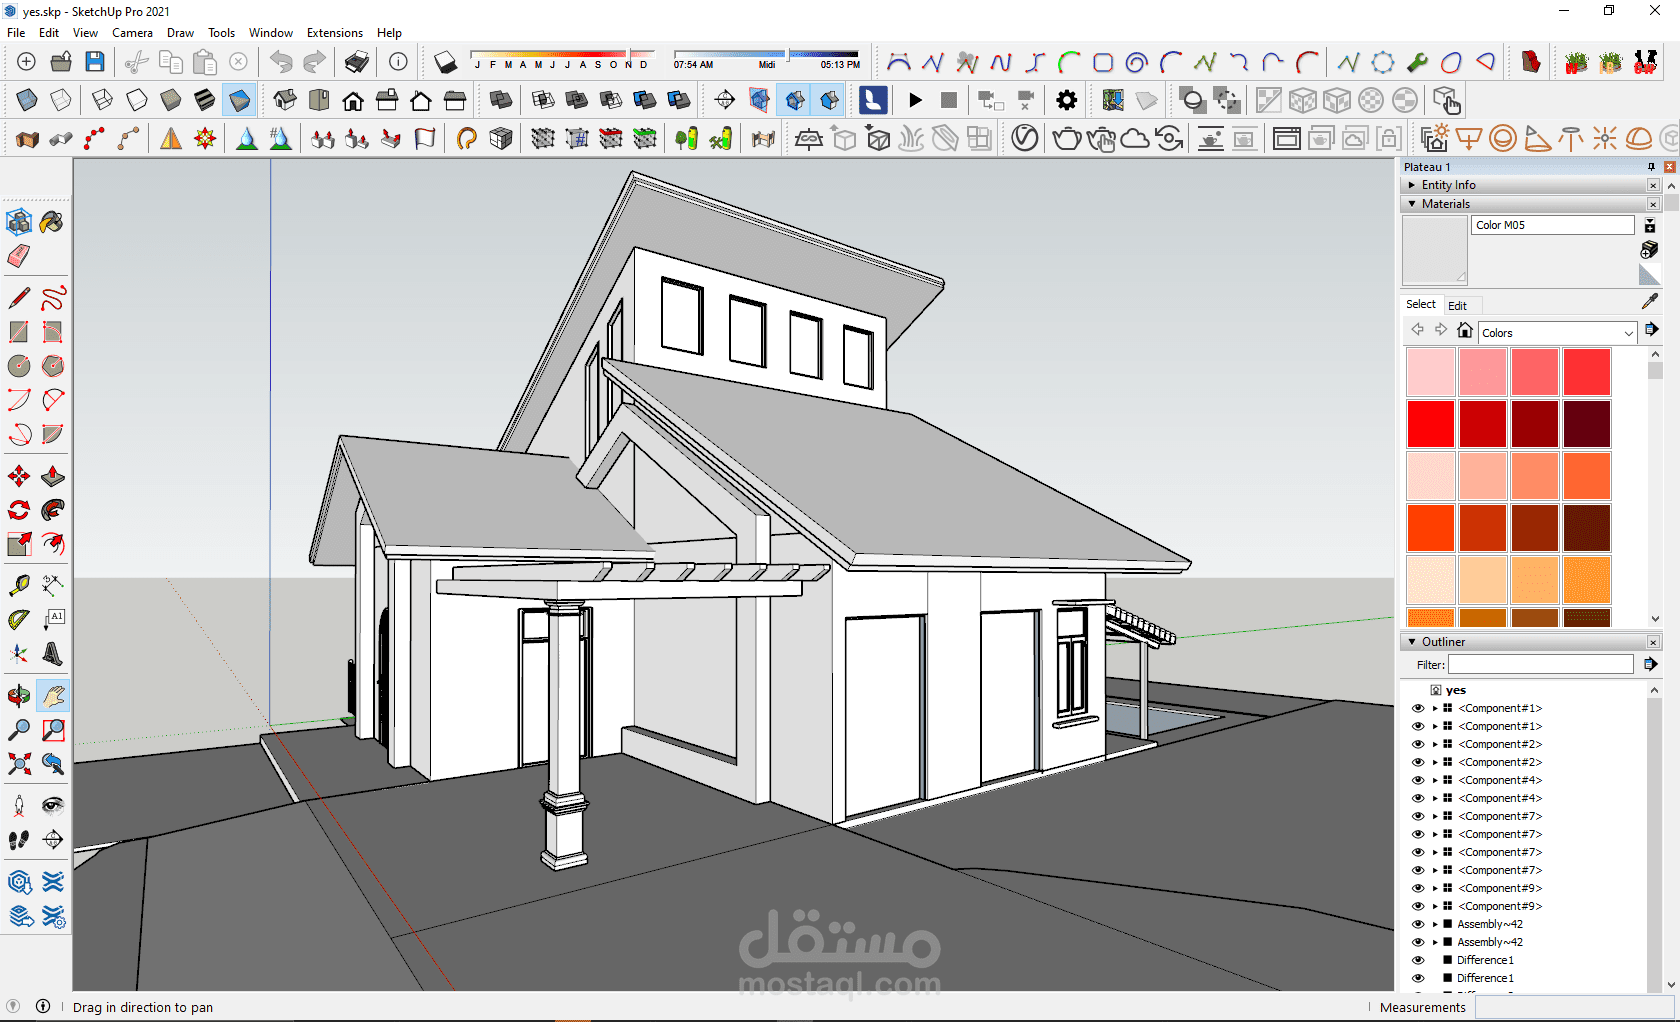Screen dimensions: 1680x1022
Task: Open the gear settings icon in toolbar
Action: (1067, 100)
